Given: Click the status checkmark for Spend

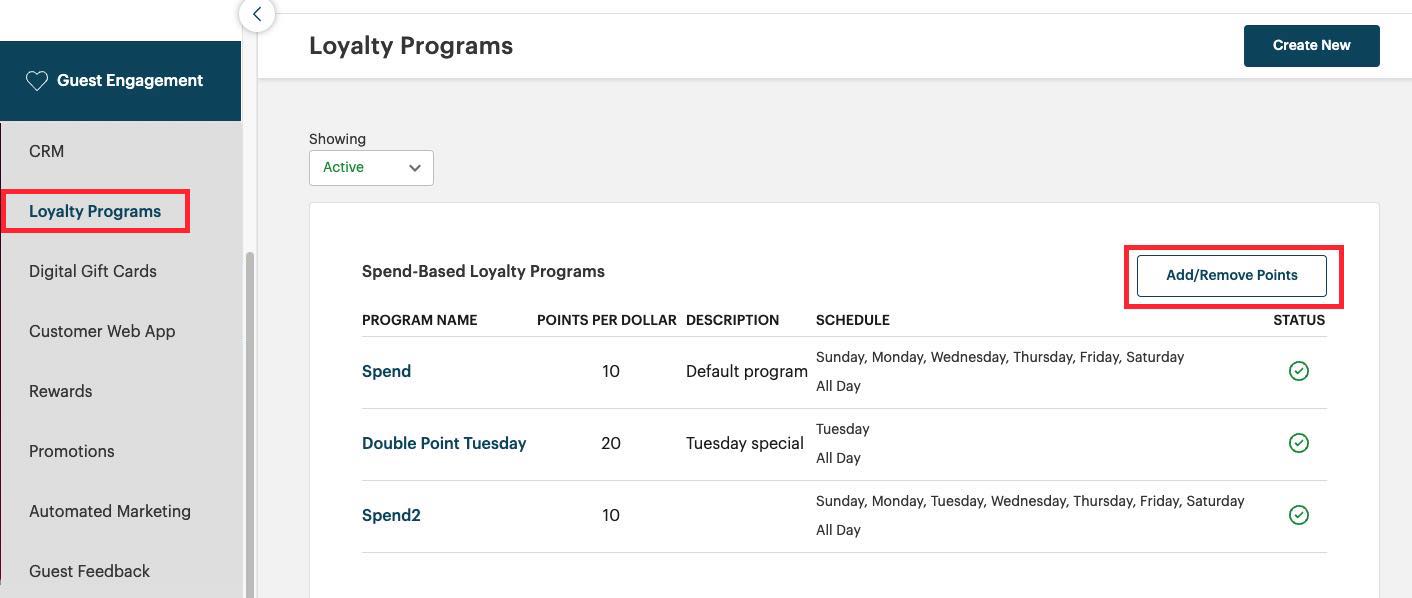Looking at the screenshot, I should [1298, 371].
